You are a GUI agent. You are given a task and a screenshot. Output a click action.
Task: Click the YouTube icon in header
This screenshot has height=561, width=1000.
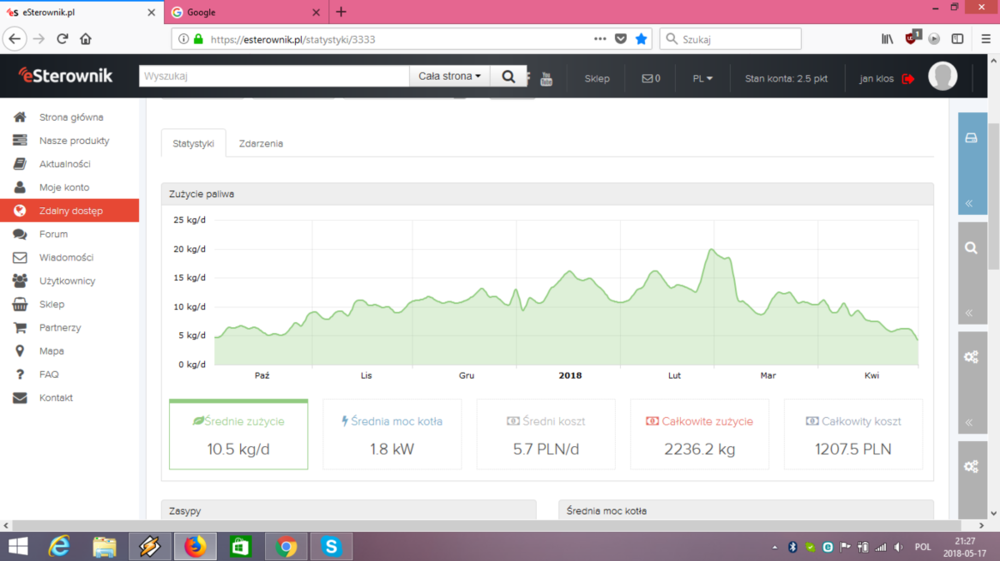546,79
